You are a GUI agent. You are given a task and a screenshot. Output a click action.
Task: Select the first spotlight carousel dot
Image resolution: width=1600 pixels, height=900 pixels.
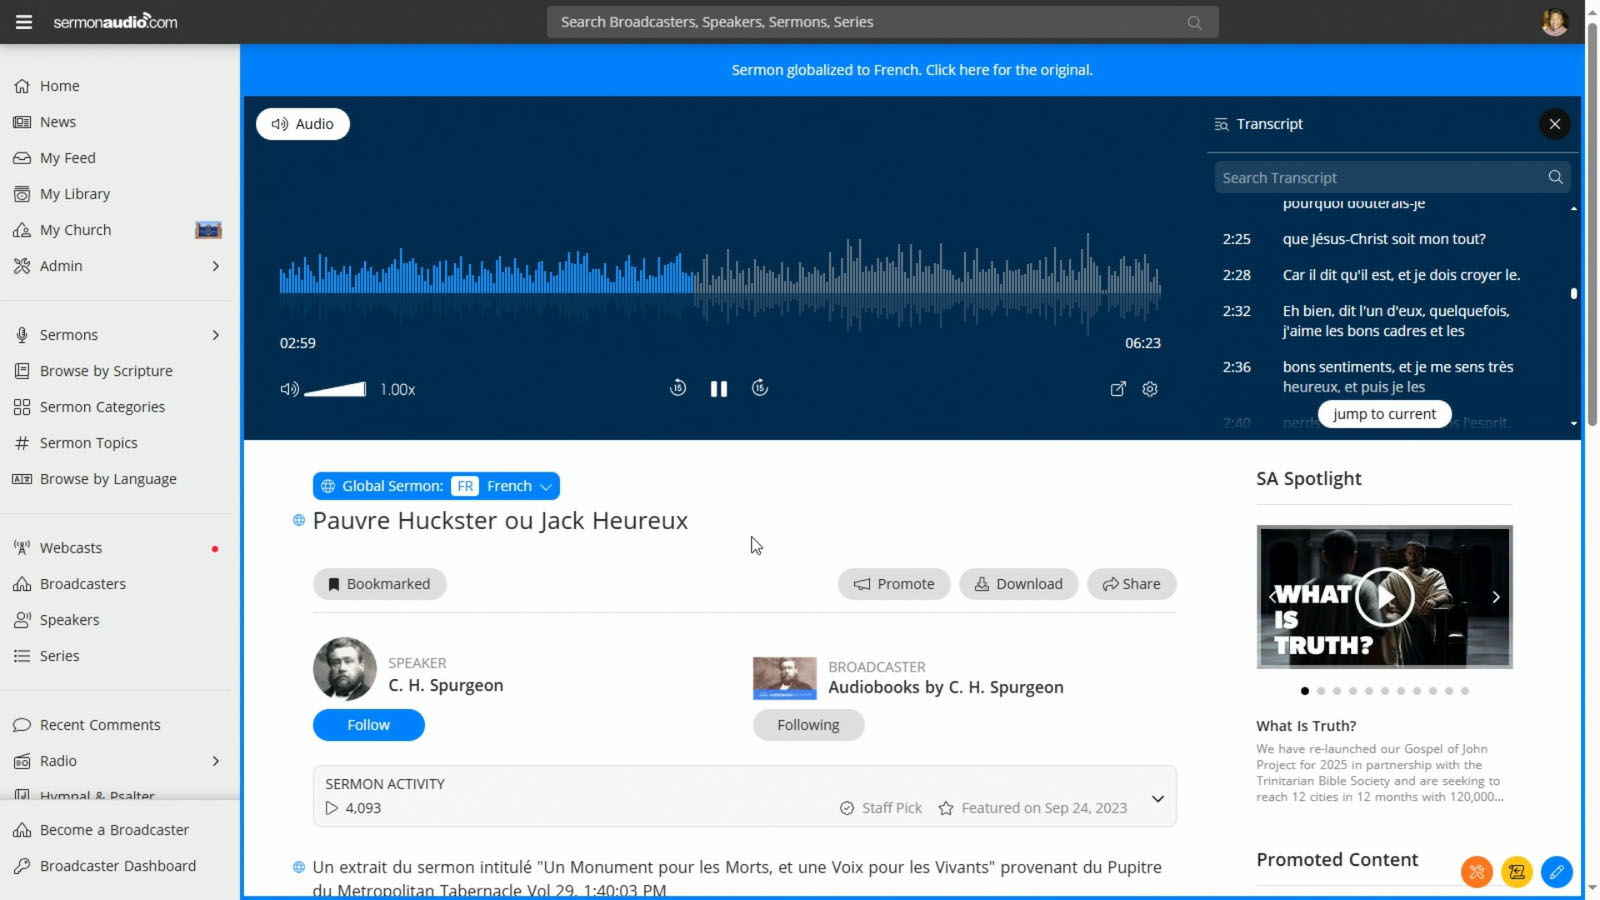[1304, 691]
